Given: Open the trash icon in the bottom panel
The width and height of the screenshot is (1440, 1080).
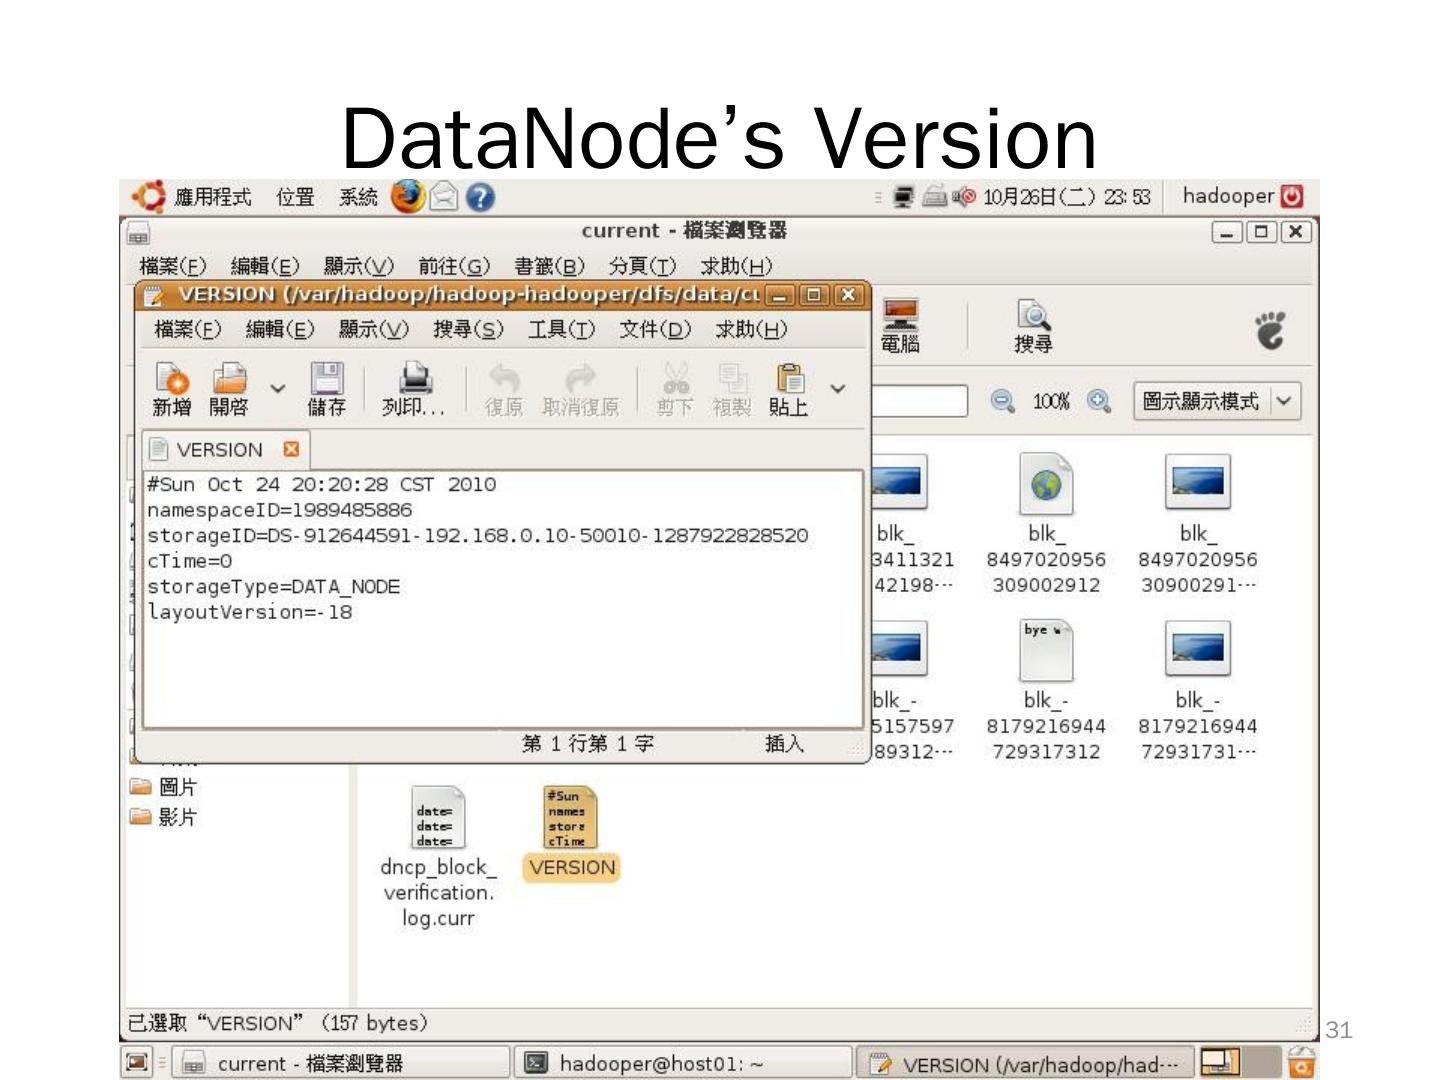Looking at the screenshot, I should point(1301,1062).
